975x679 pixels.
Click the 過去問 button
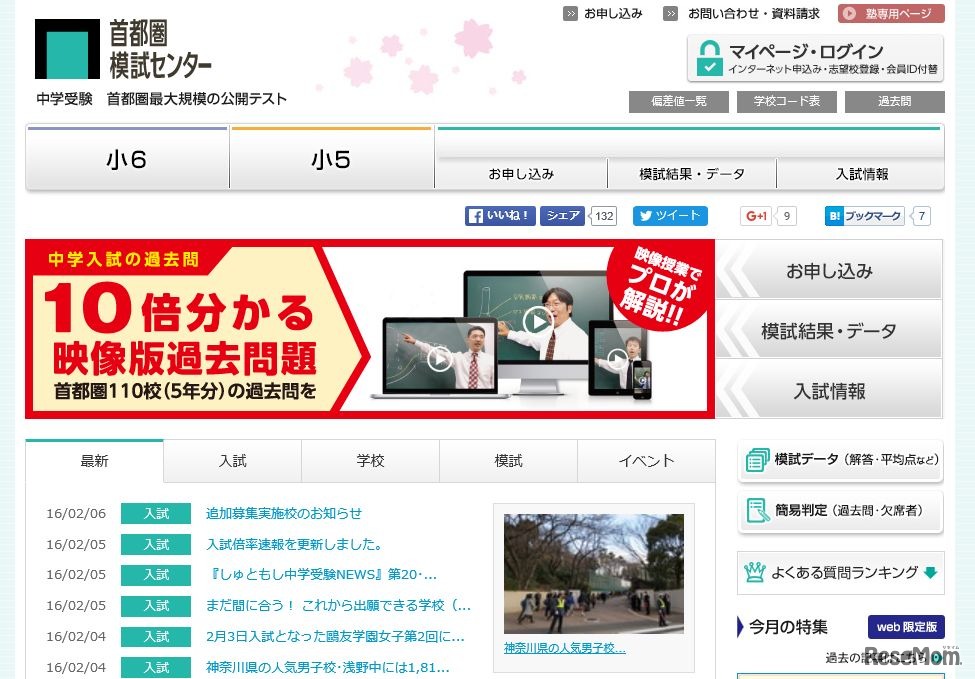(x=894, y=101)
